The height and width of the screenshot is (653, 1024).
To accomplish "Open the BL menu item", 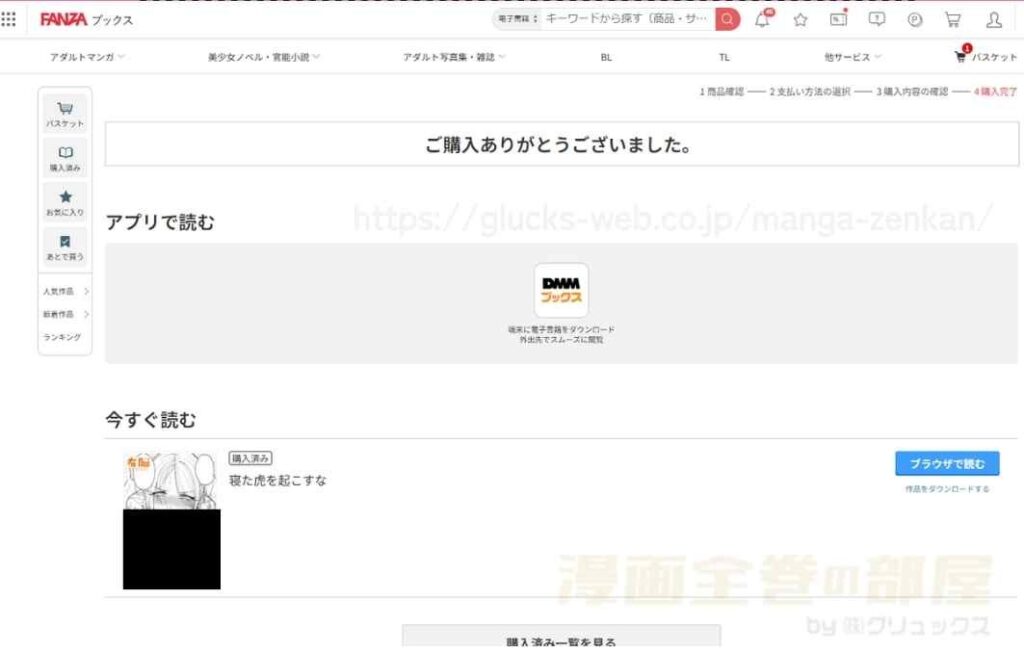I will point(606,57).
